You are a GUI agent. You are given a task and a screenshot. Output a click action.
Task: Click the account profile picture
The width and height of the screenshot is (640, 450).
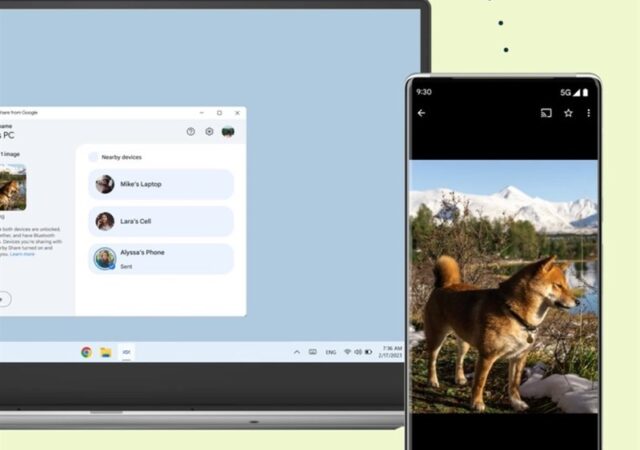pyautogui.click(x=228, y=131)
